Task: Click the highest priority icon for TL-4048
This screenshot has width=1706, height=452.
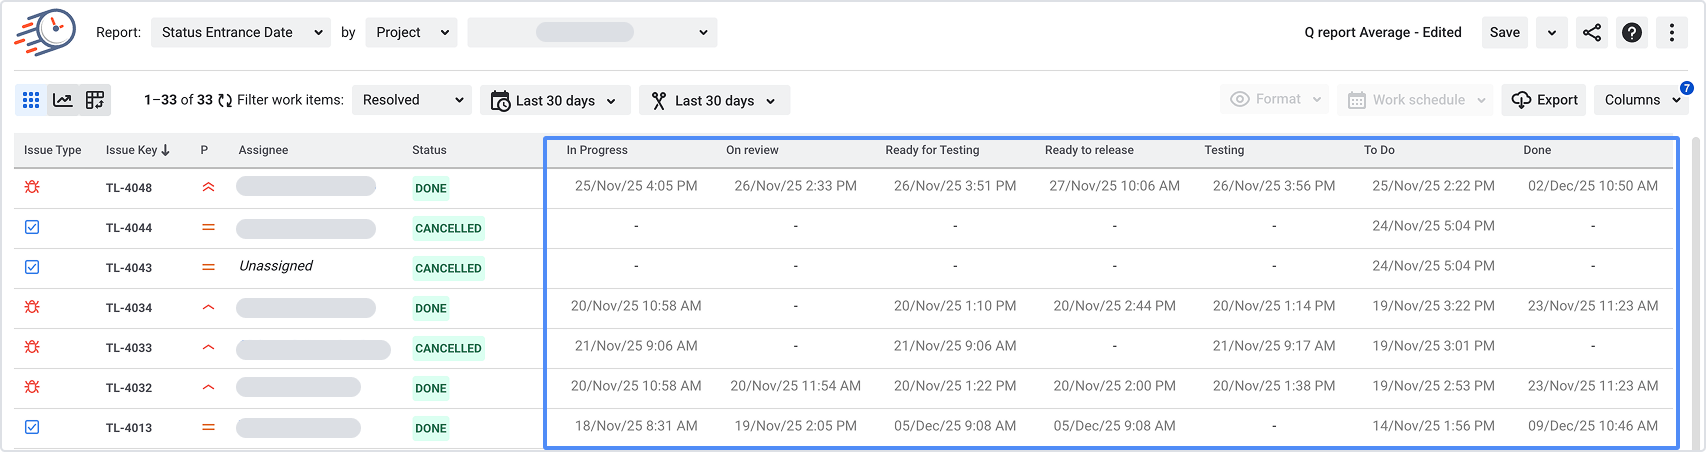Action: [208, 187]
